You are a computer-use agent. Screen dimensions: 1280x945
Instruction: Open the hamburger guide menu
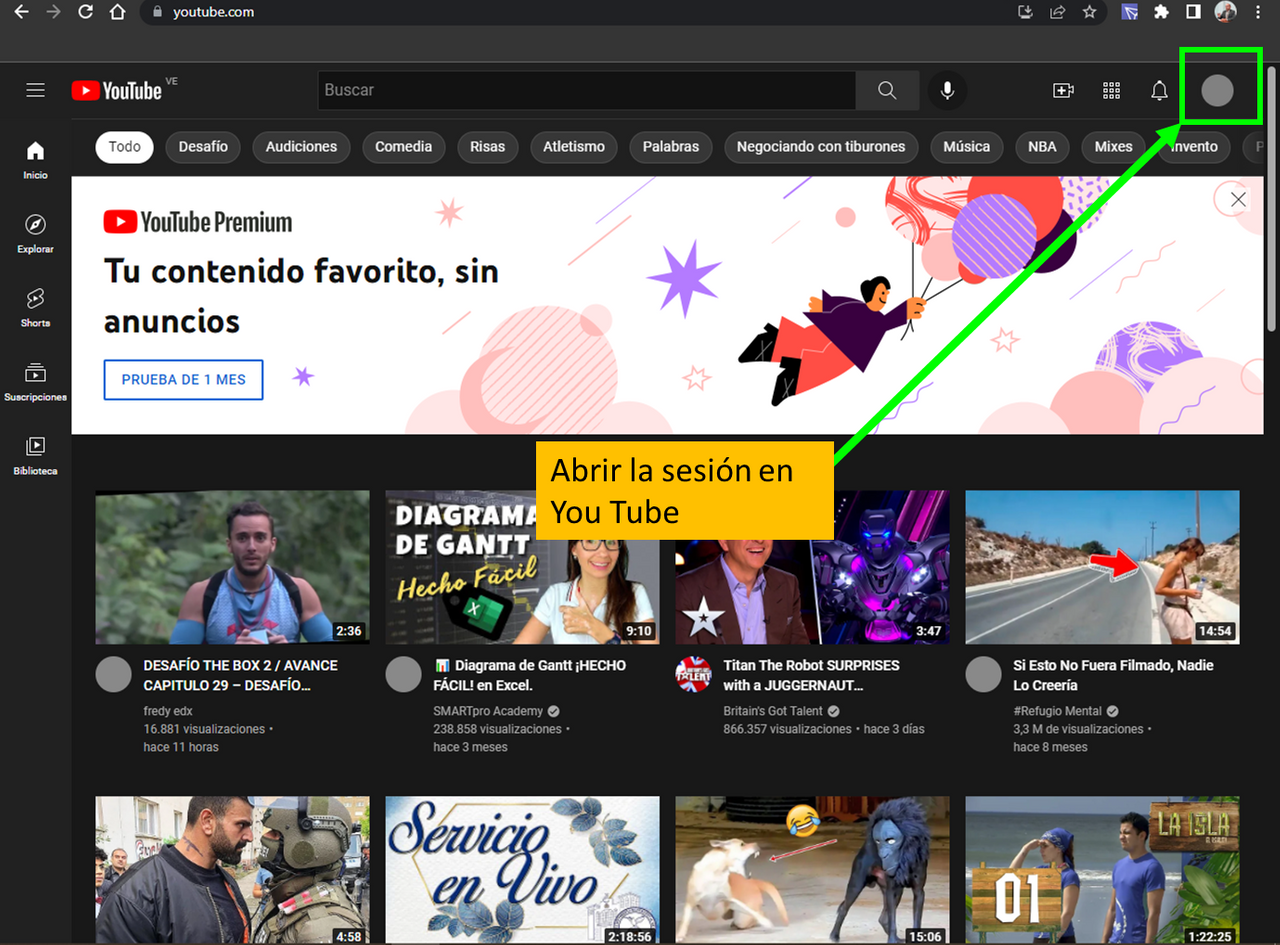click(36, 90)
